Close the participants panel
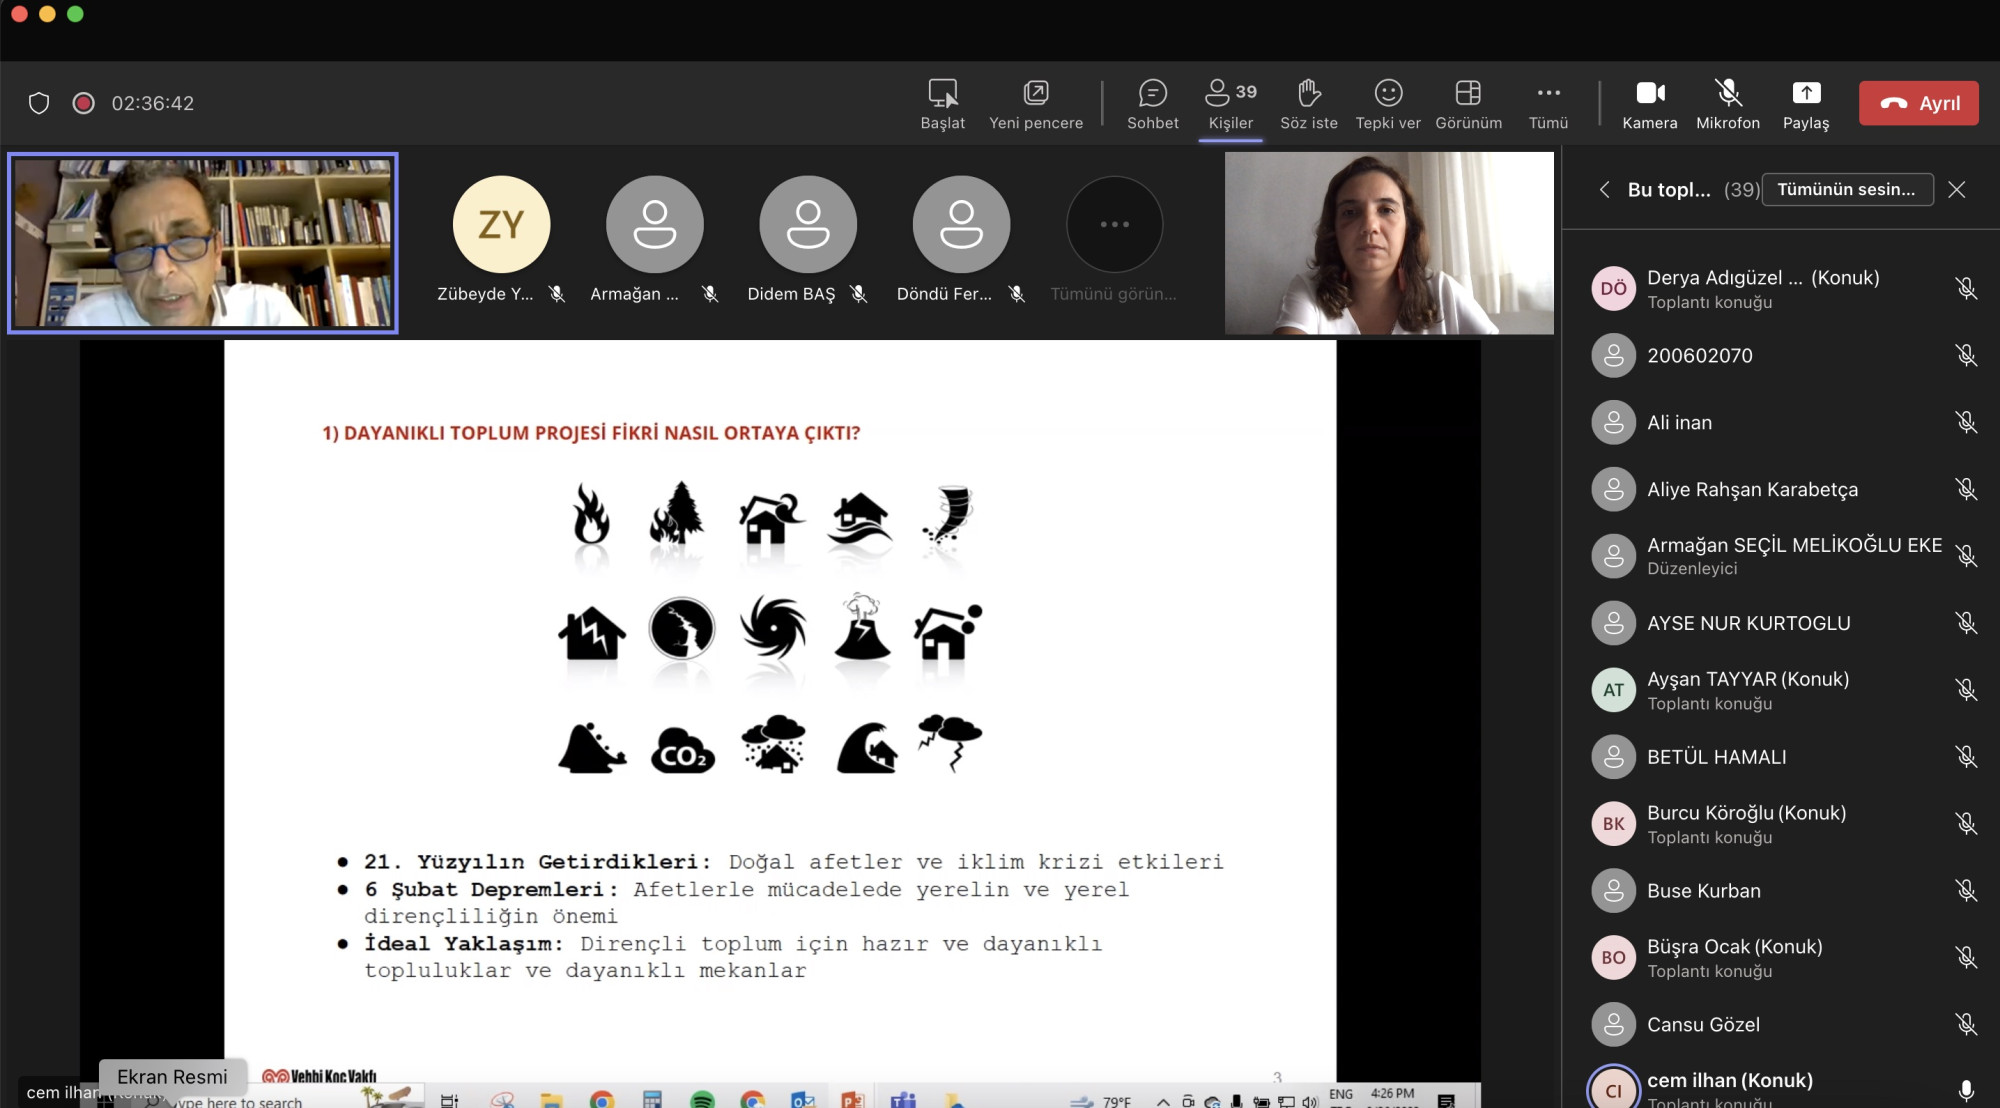2000x1108 pixels. point(1957,189)
